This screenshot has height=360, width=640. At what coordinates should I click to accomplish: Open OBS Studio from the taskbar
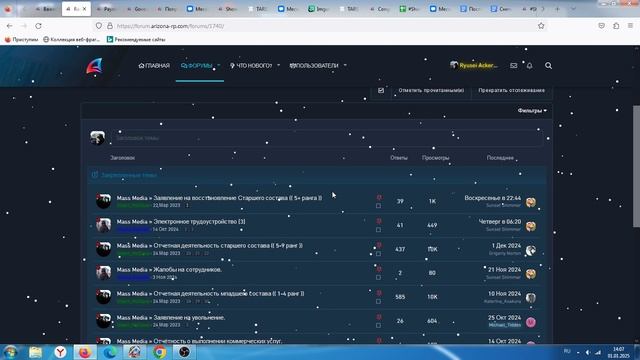pyautogui.click(x=184, y=352)
